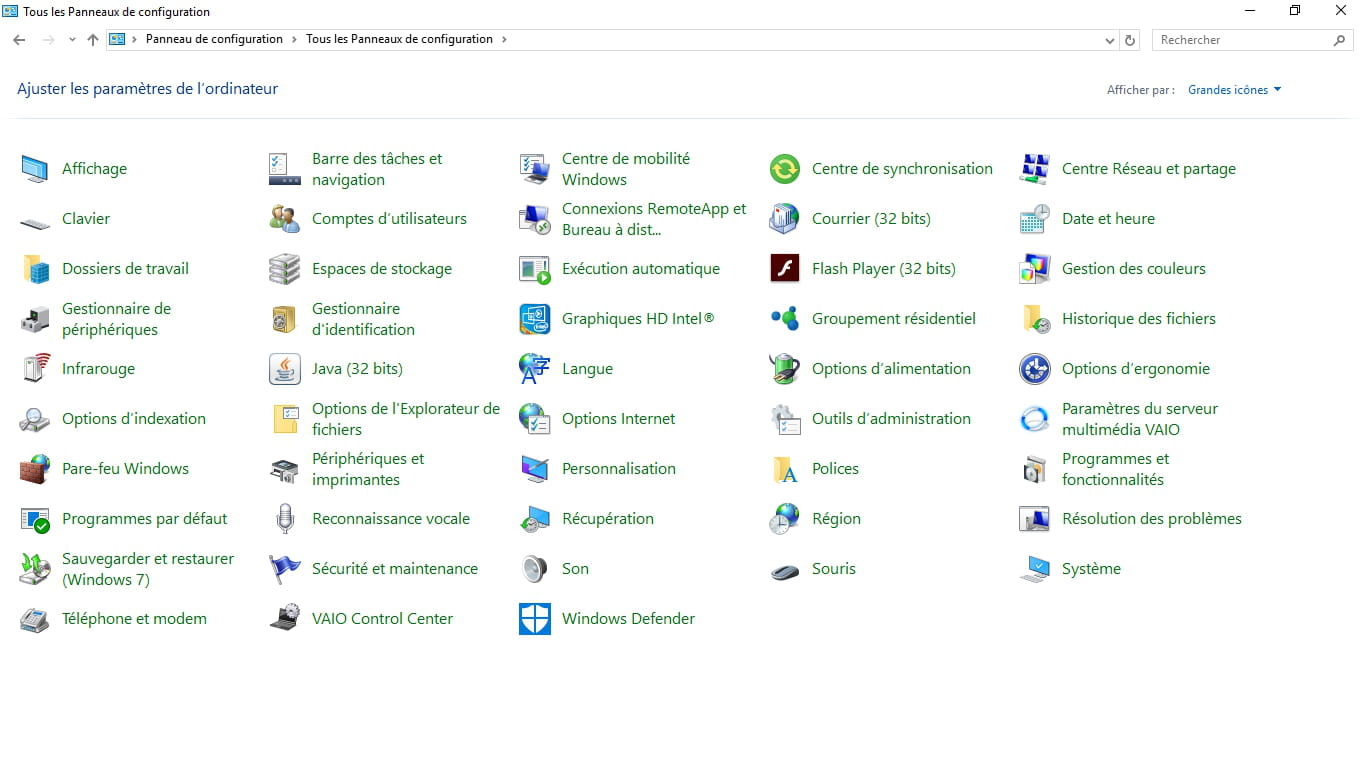1366x768 pixels.
Task: Click Sécurité et maintenance flag icon
Action: coord(285,569)
